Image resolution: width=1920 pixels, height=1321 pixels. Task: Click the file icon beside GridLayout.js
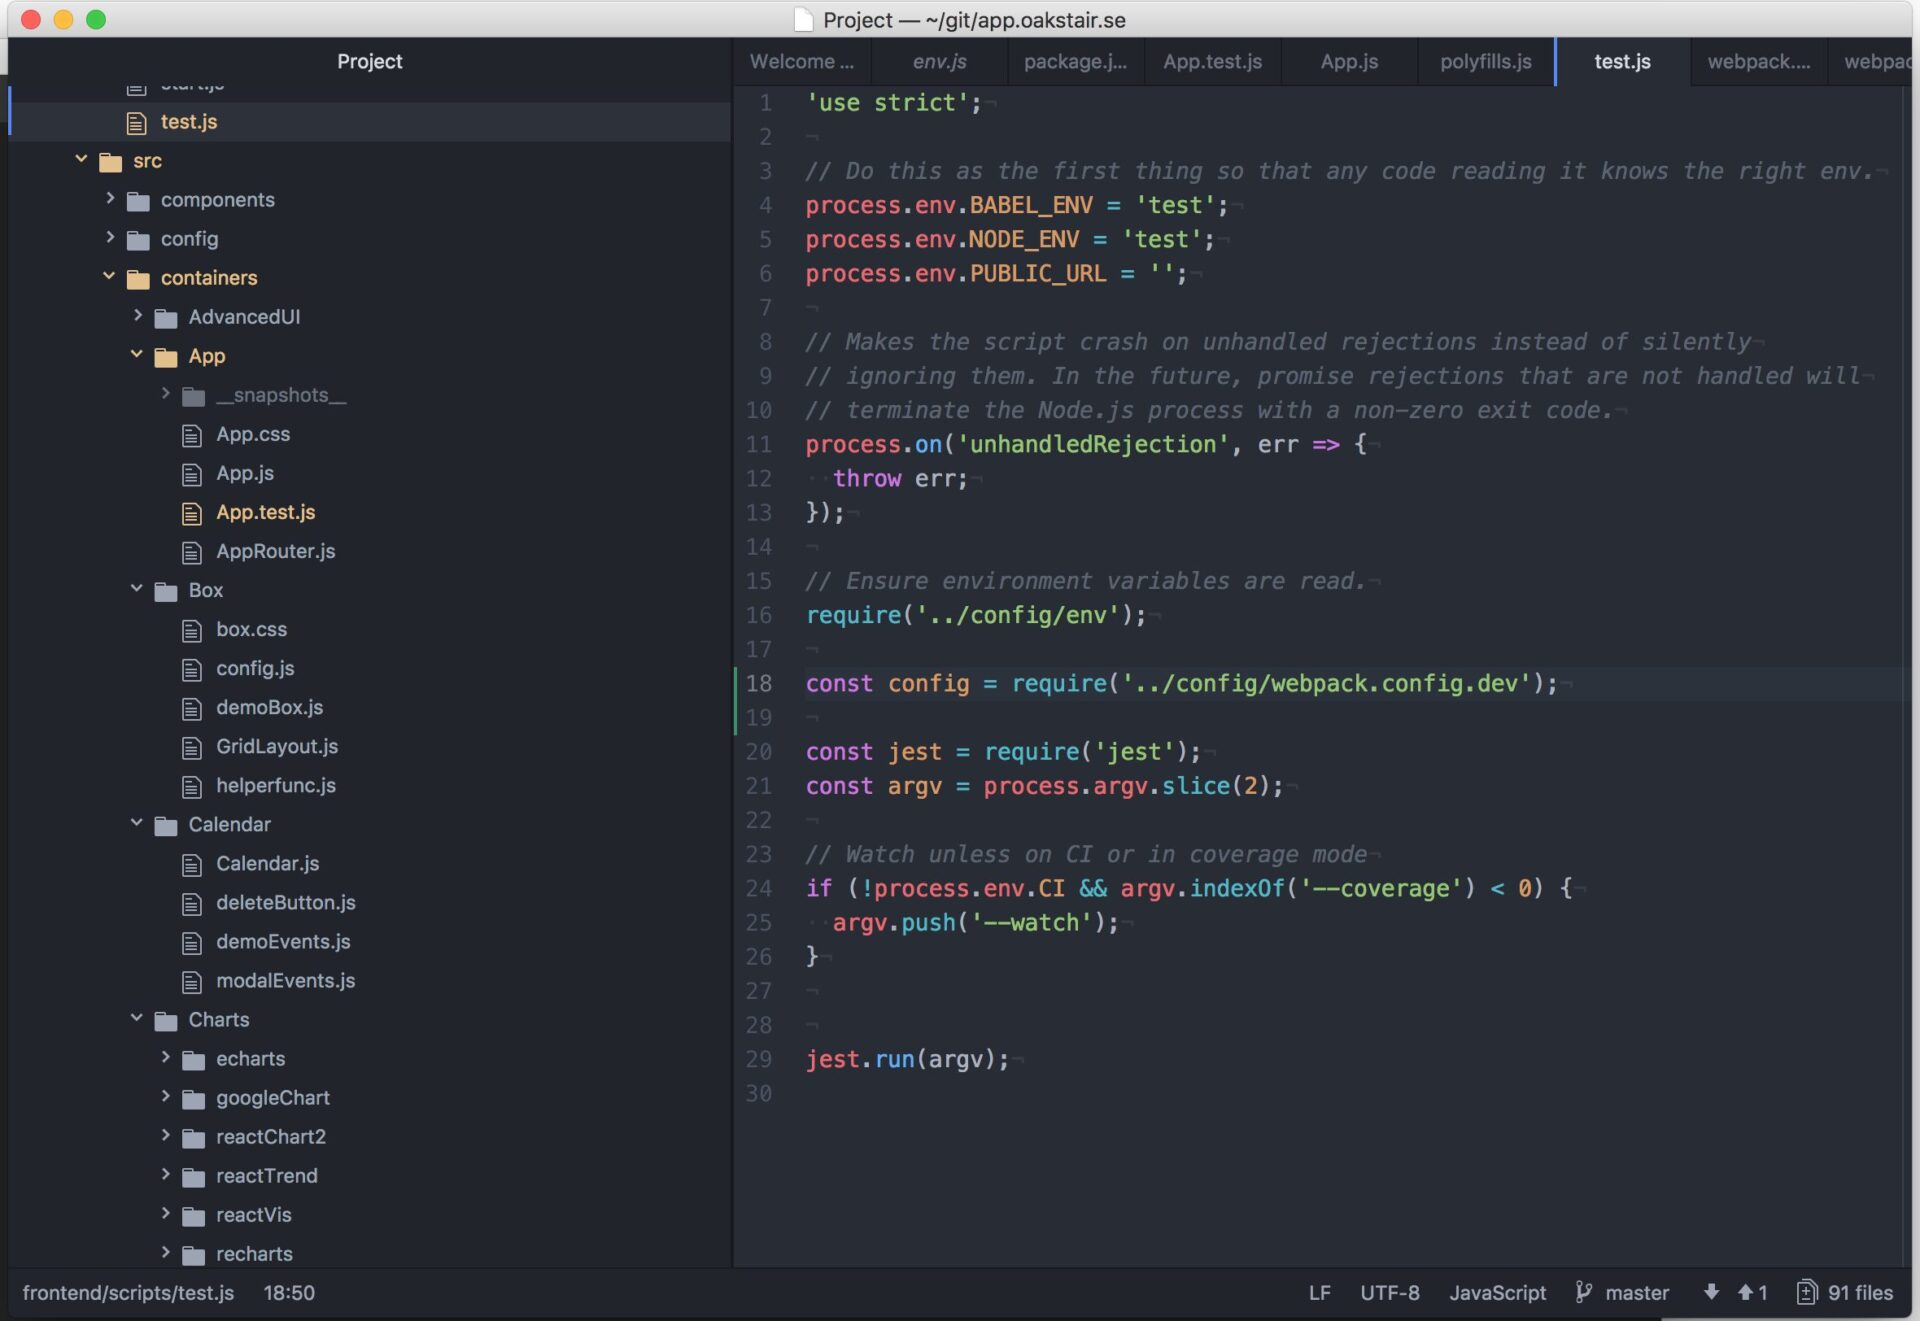click(192, 747)
